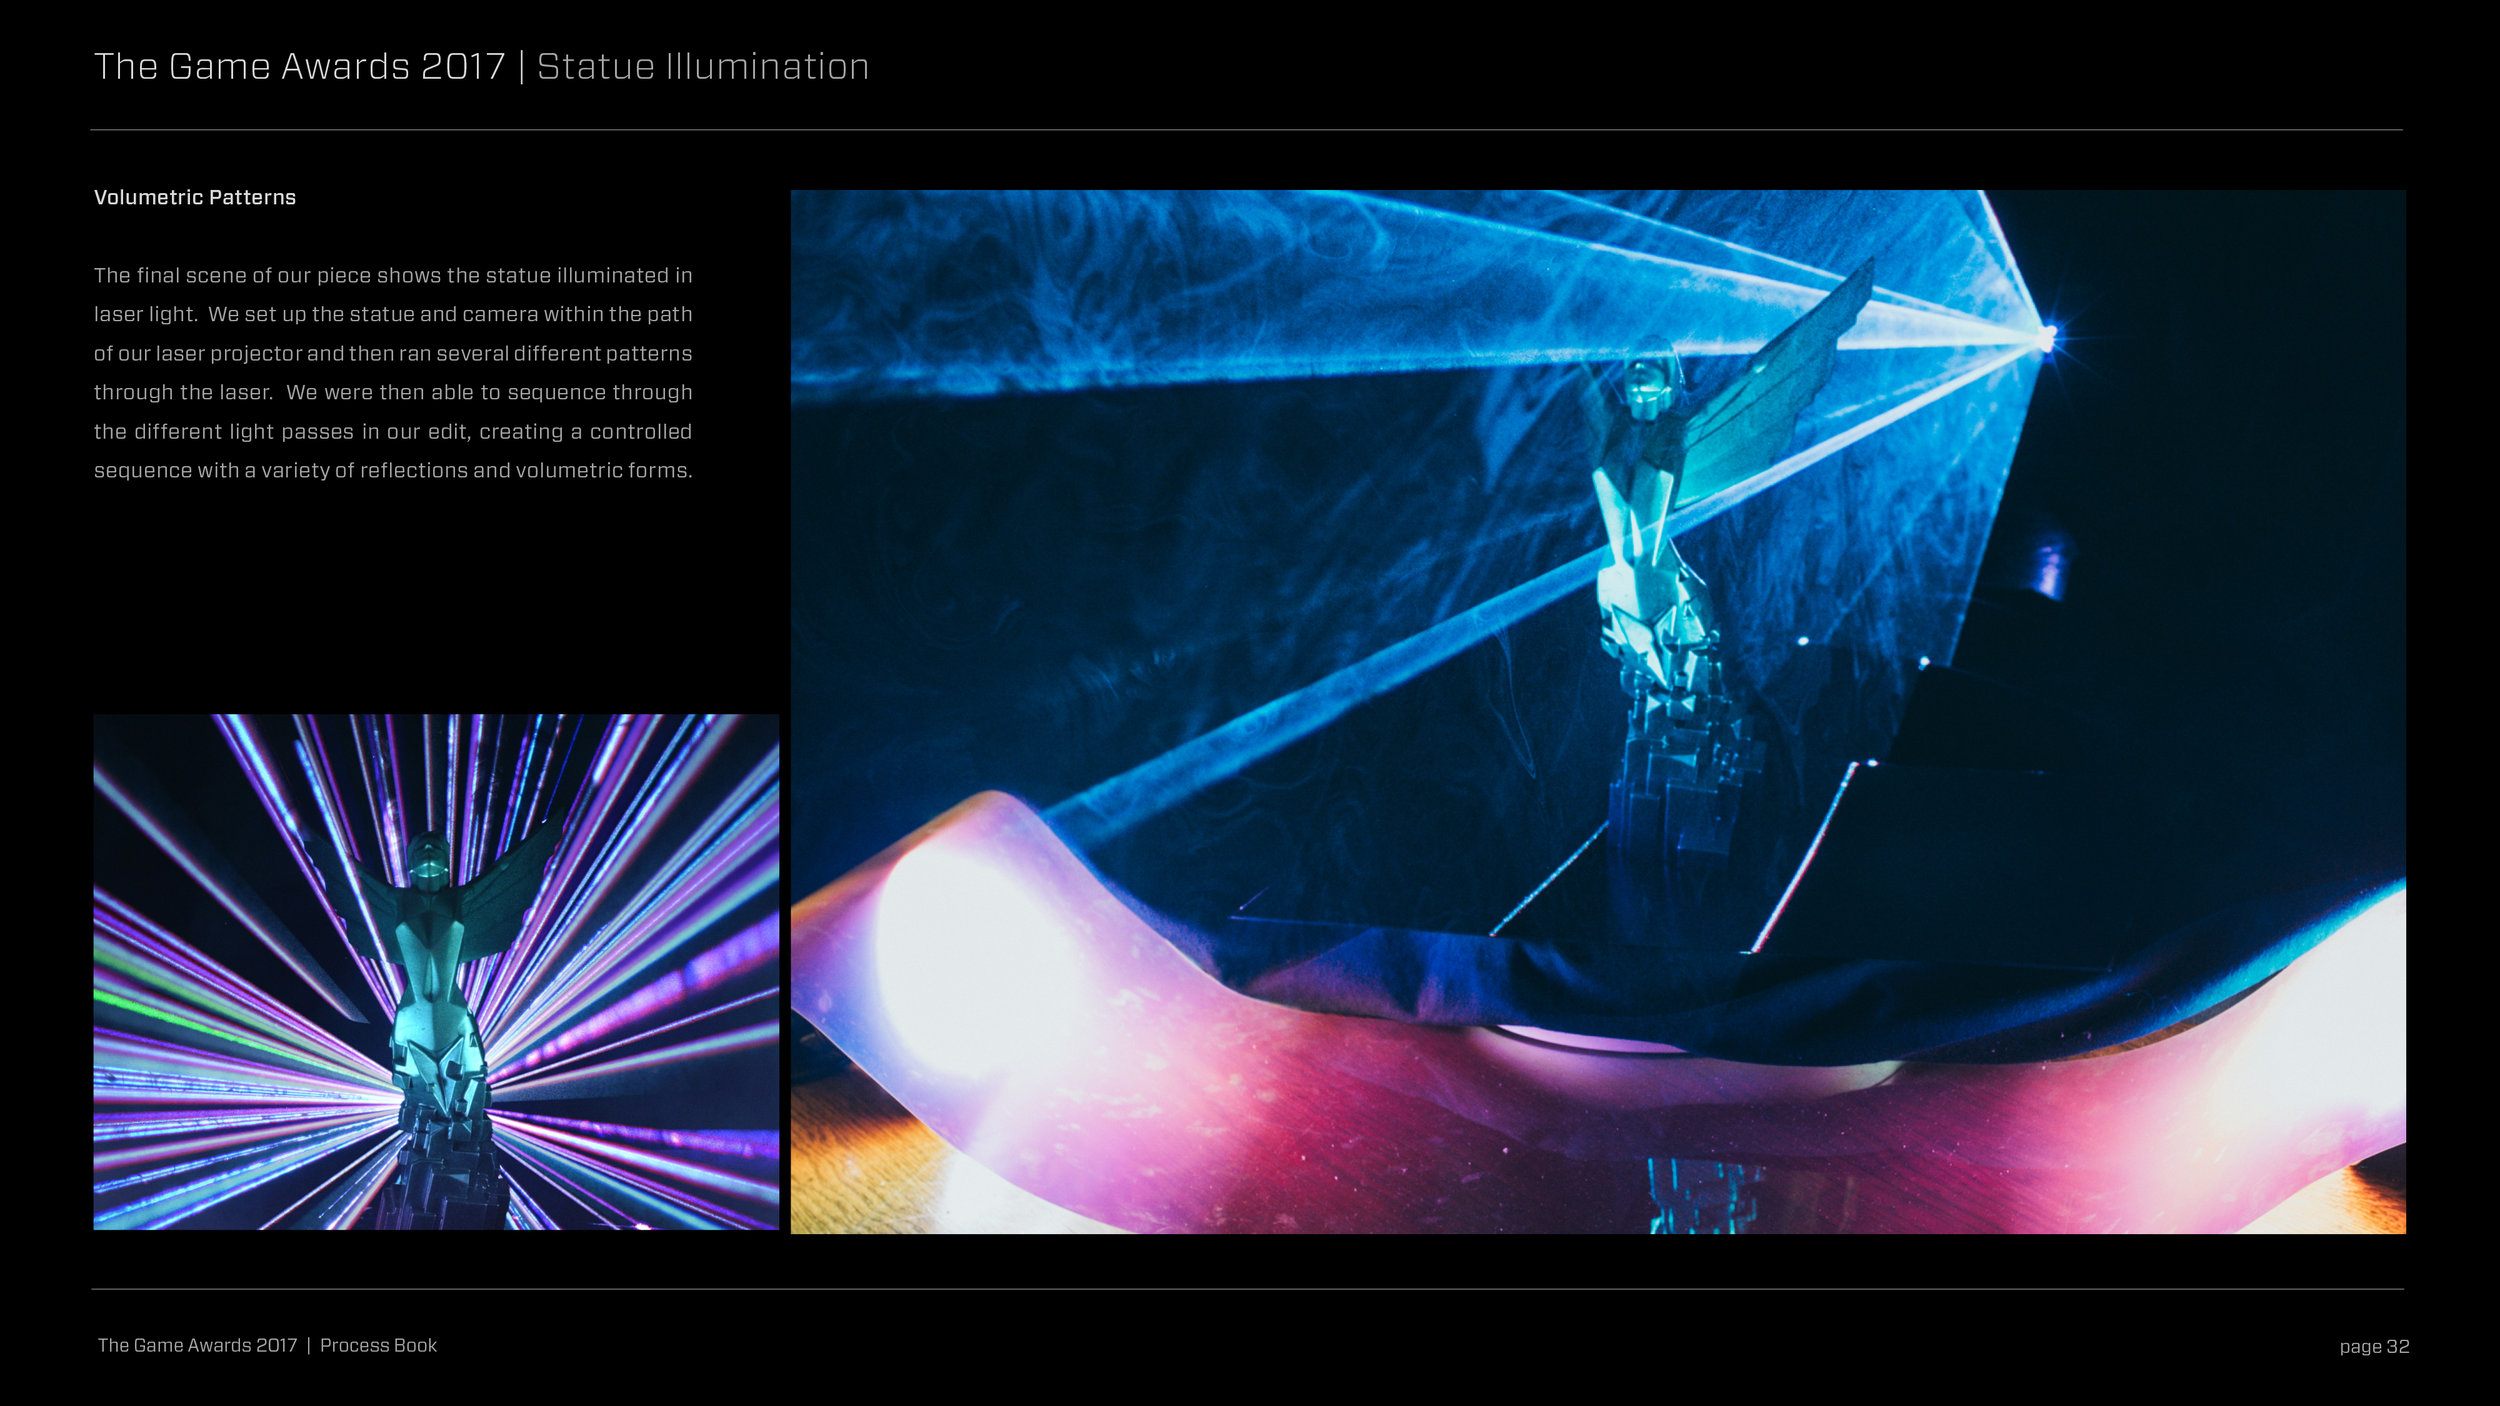Click the paragraph starting 'The final scene'

click(393, 373)
